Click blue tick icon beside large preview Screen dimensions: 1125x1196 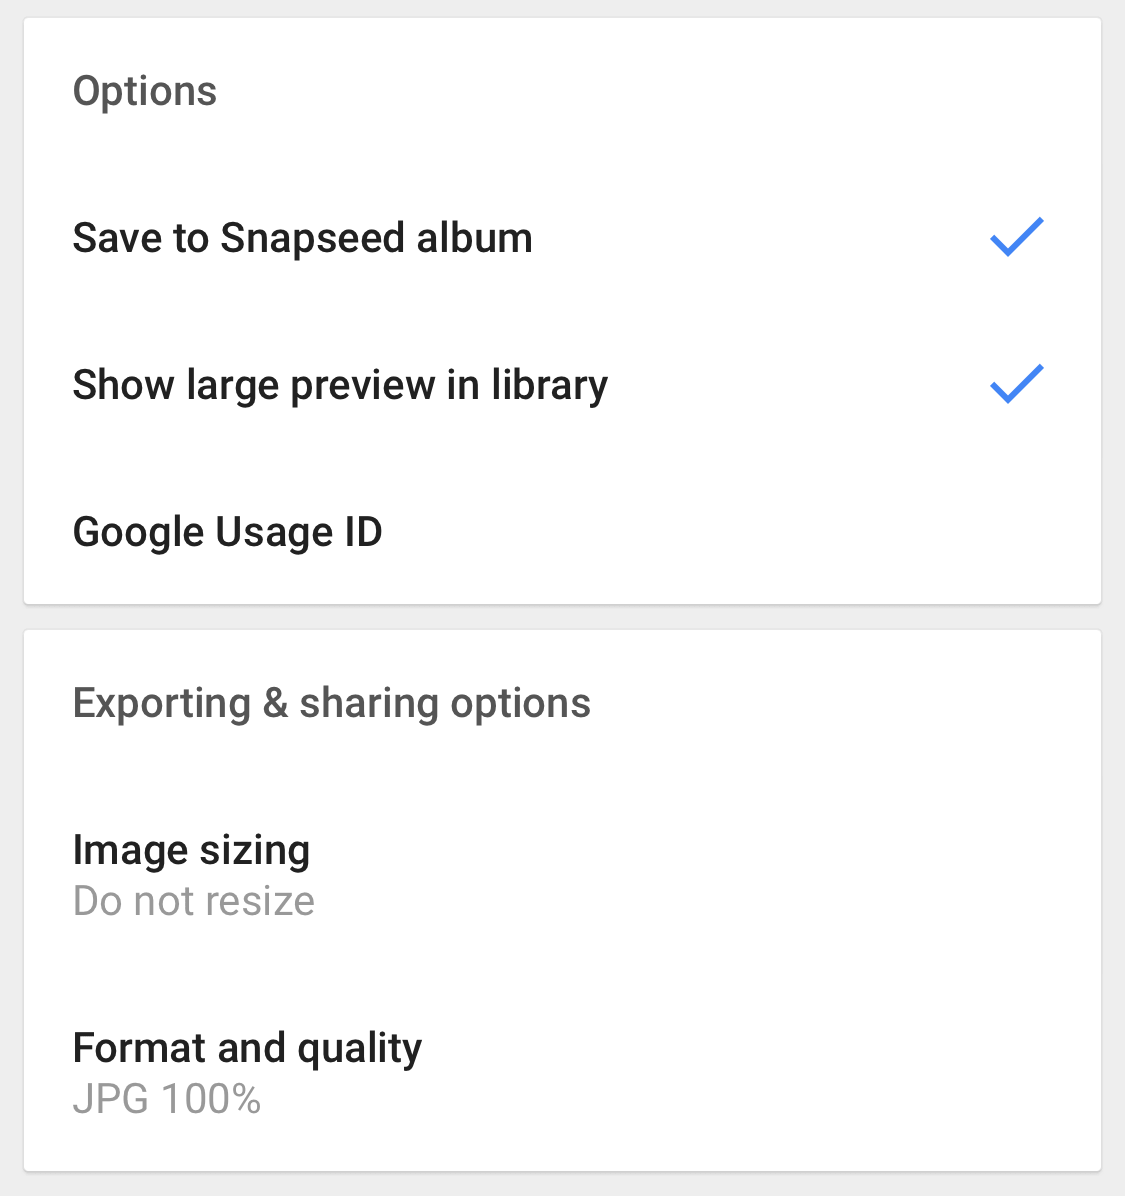[x=1016, y=384]
